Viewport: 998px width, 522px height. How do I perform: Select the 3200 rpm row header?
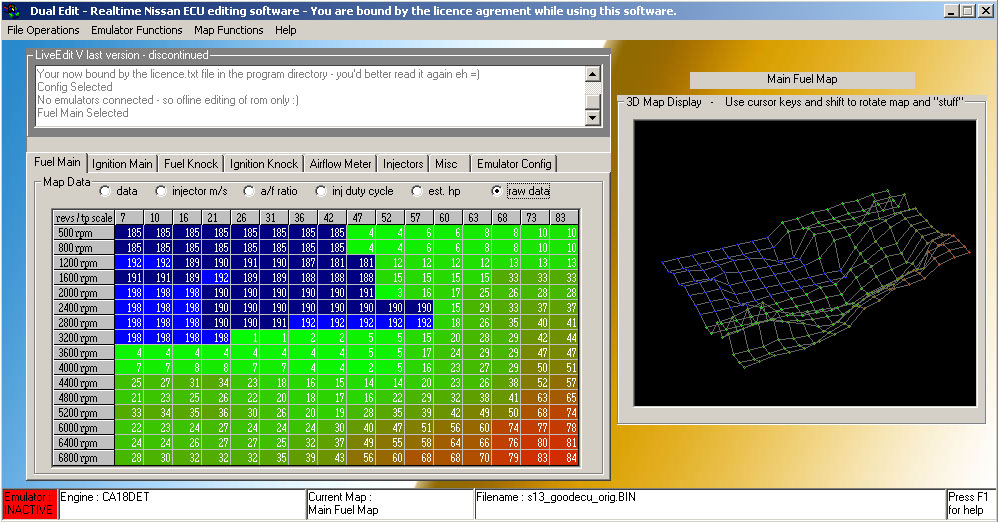pos(84,337)
